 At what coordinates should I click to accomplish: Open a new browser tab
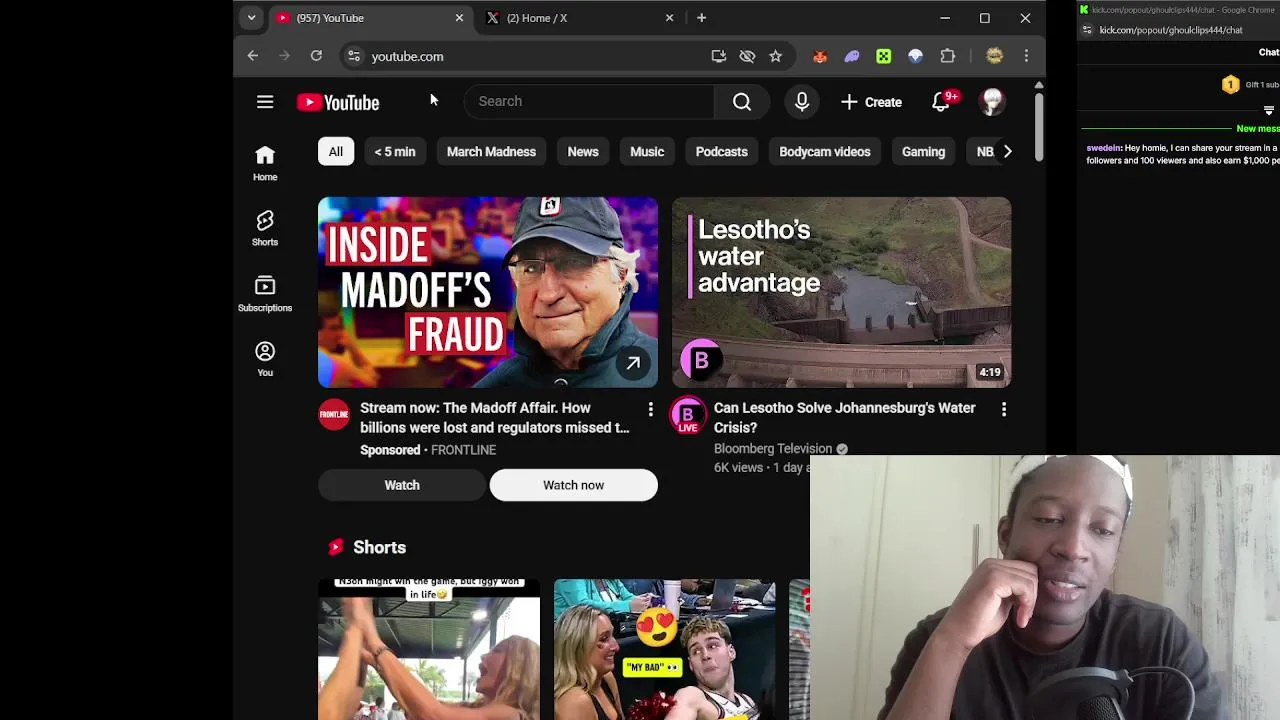coord(702,17)
